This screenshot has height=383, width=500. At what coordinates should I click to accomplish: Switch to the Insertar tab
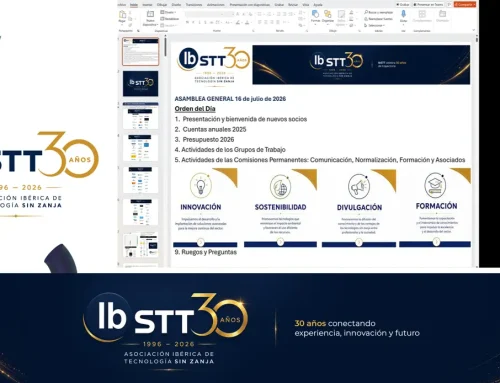click(147, 5)
